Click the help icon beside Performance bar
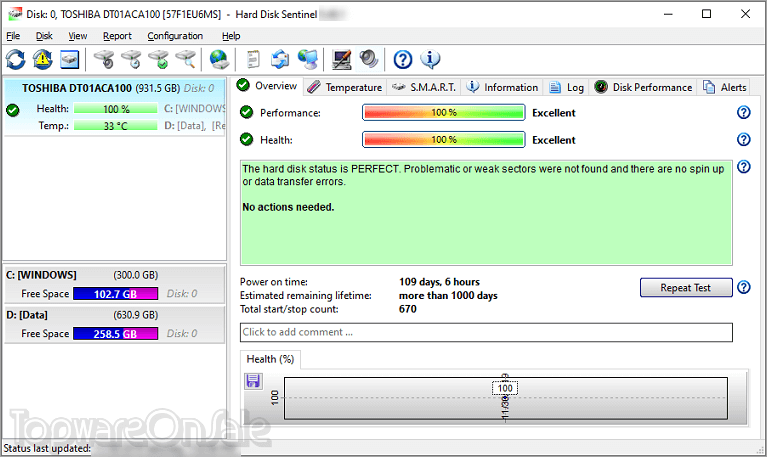The width and height of the screenshot is (767, 457). coord(744,113)
